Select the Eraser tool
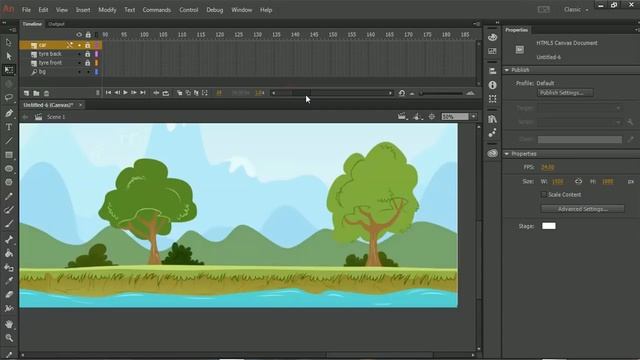Viewport: 640px width, 360px height. click(9, 295)
